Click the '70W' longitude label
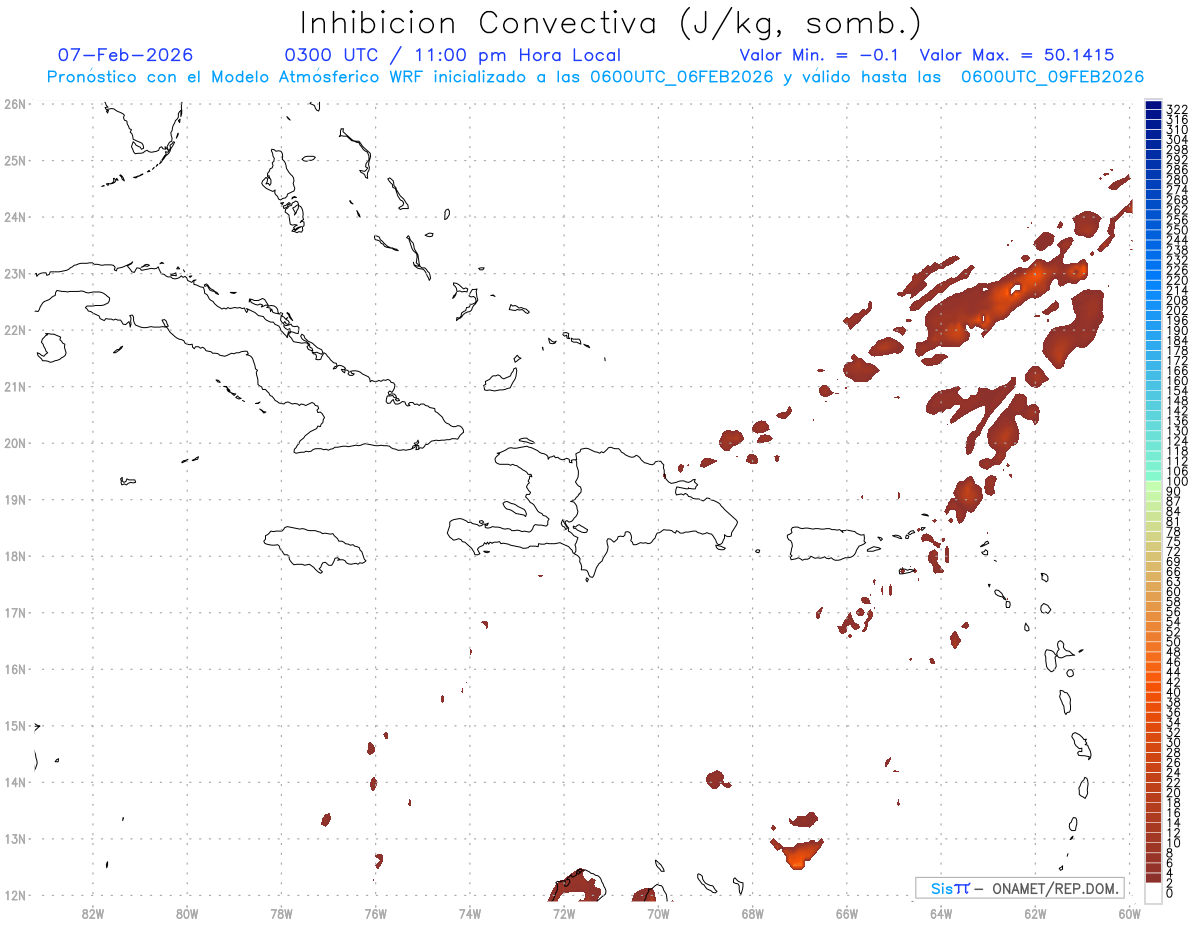This screenshot has height=927, width=1200. pos(658,913)
